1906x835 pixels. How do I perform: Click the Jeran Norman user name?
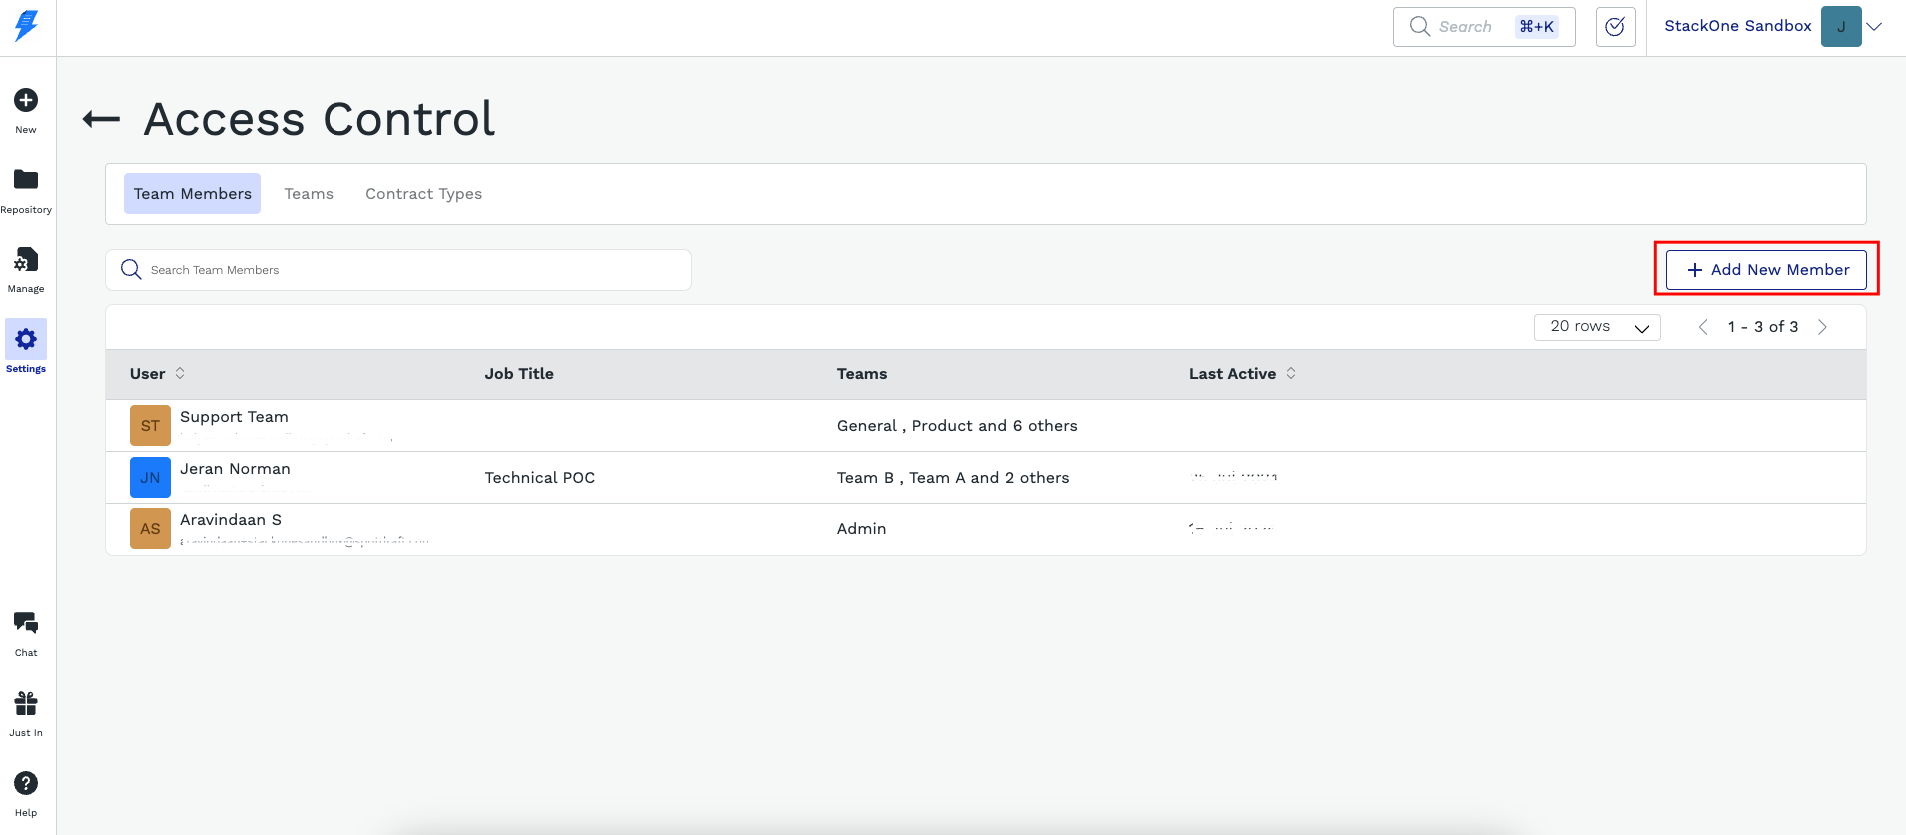[x=235, y=469]
